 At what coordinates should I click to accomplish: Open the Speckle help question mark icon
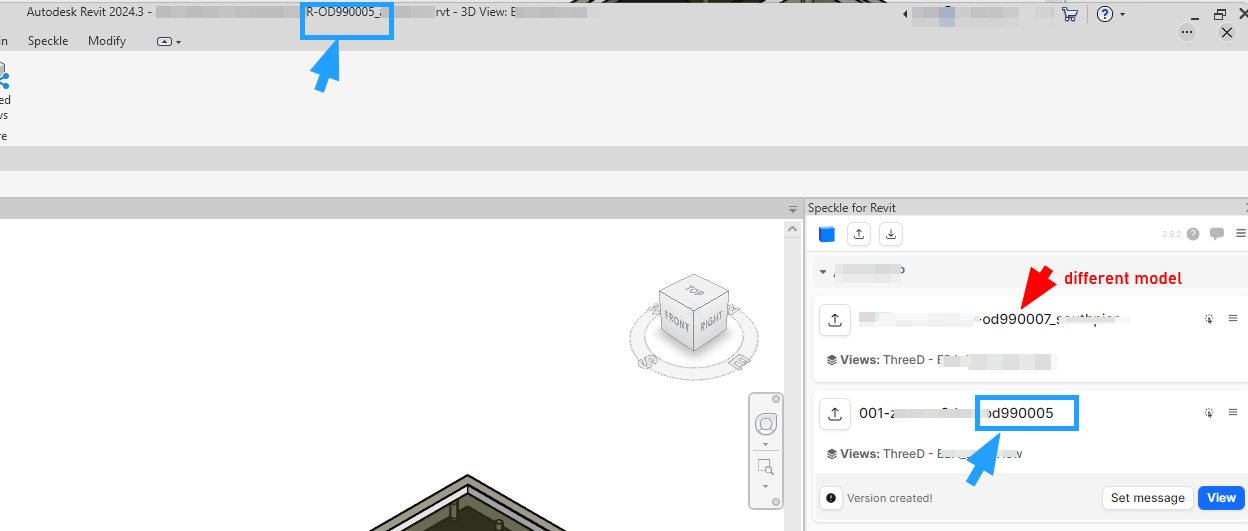click(x=1193, y=234)
